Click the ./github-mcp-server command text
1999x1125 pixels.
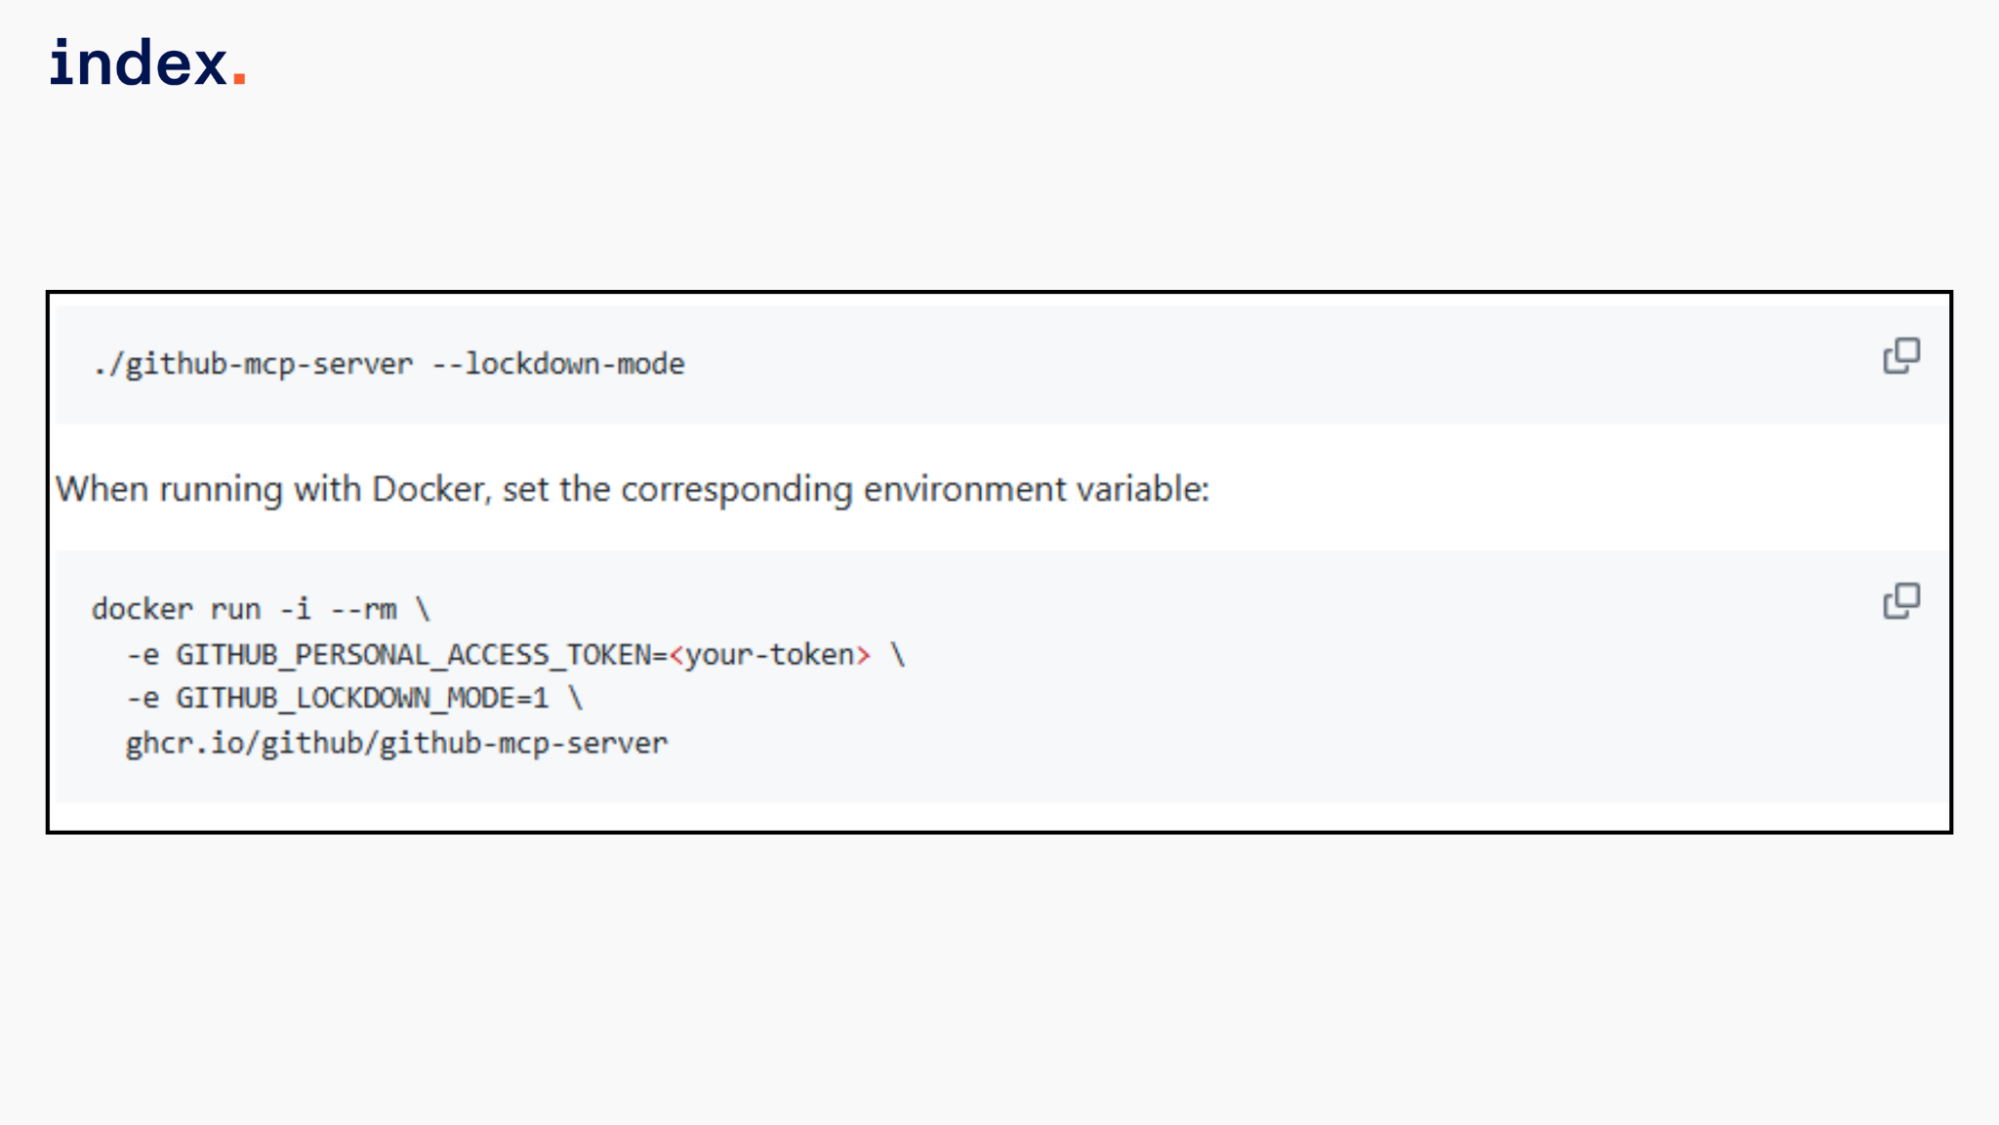pos(253,364)
